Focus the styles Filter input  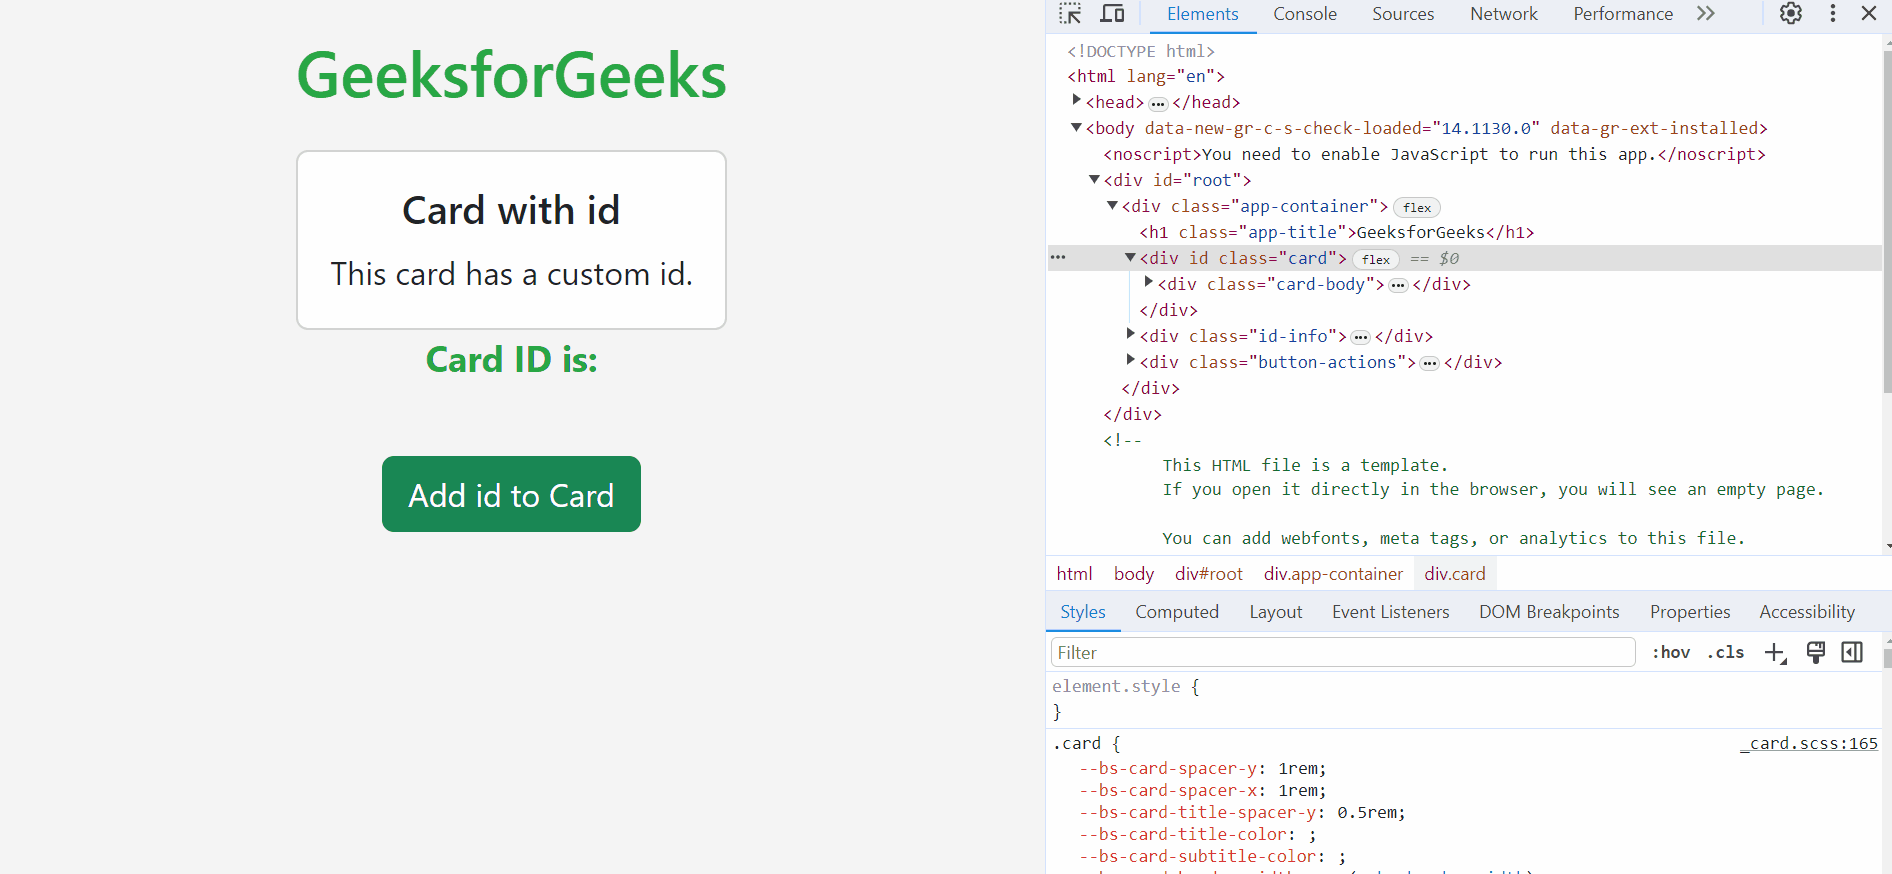[1342, 653]
